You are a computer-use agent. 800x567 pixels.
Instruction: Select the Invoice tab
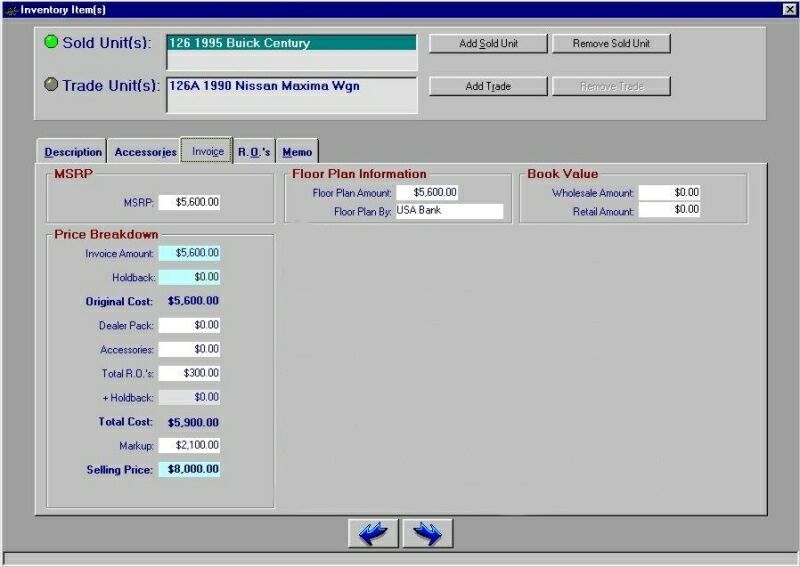click(207, 151)
